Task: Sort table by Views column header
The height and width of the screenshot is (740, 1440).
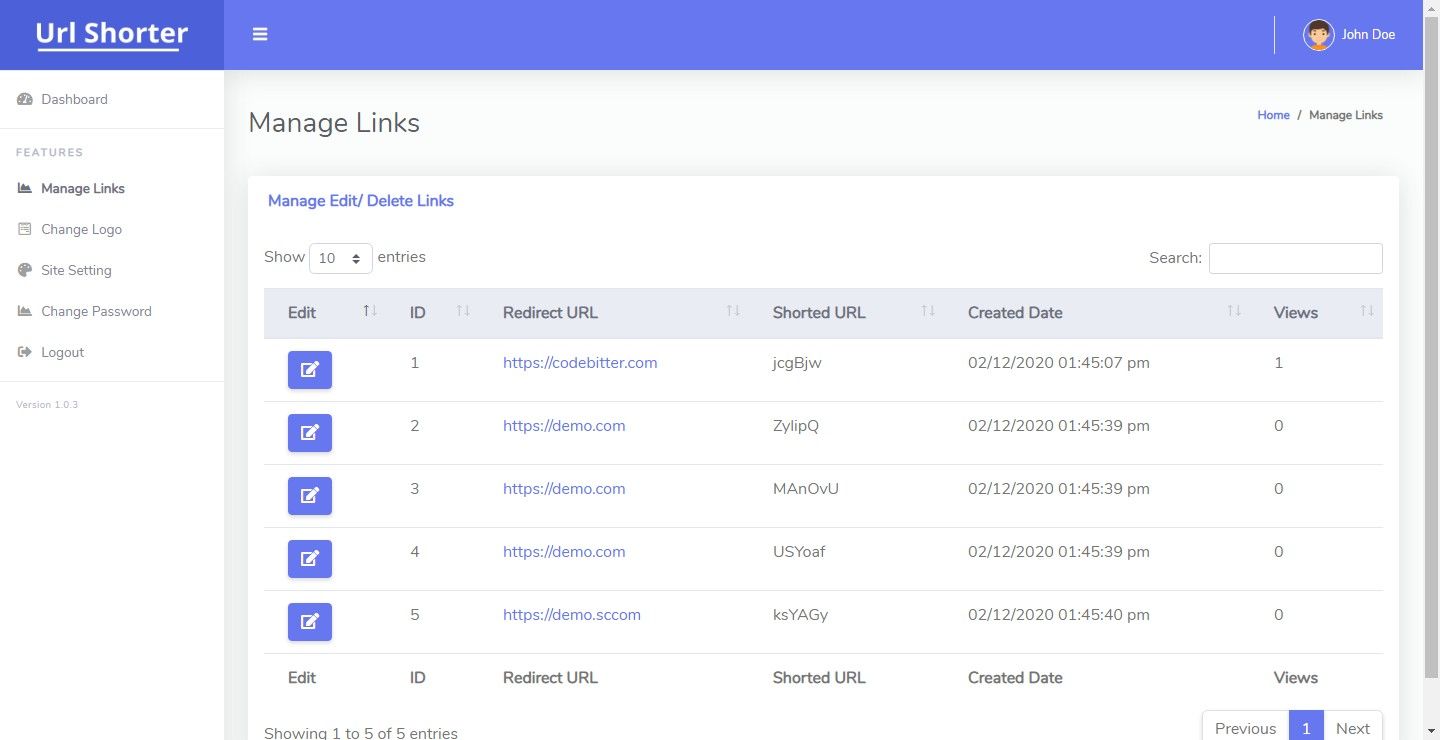Action: point(1295,313)
